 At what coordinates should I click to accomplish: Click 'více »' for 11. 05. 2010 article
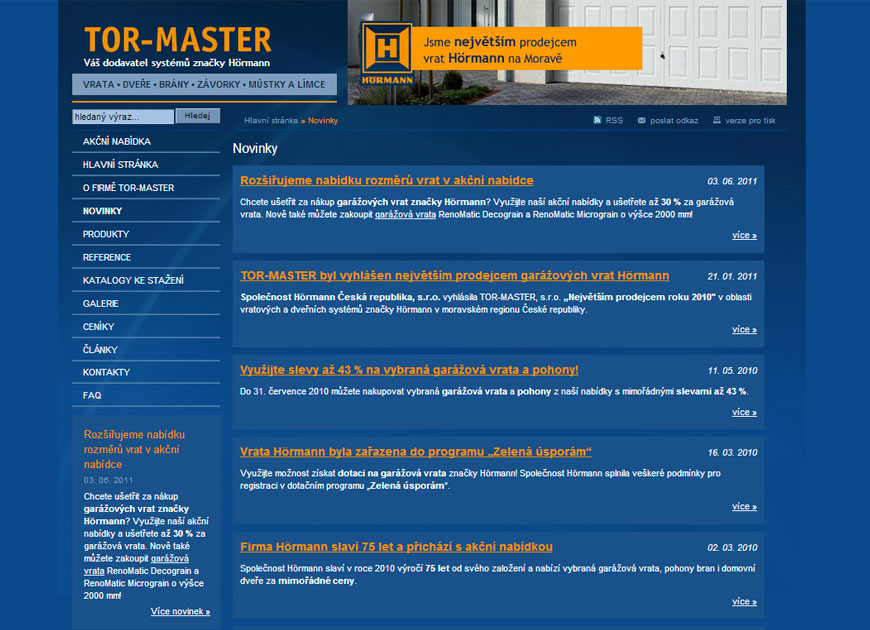click(x=744, y=412)
